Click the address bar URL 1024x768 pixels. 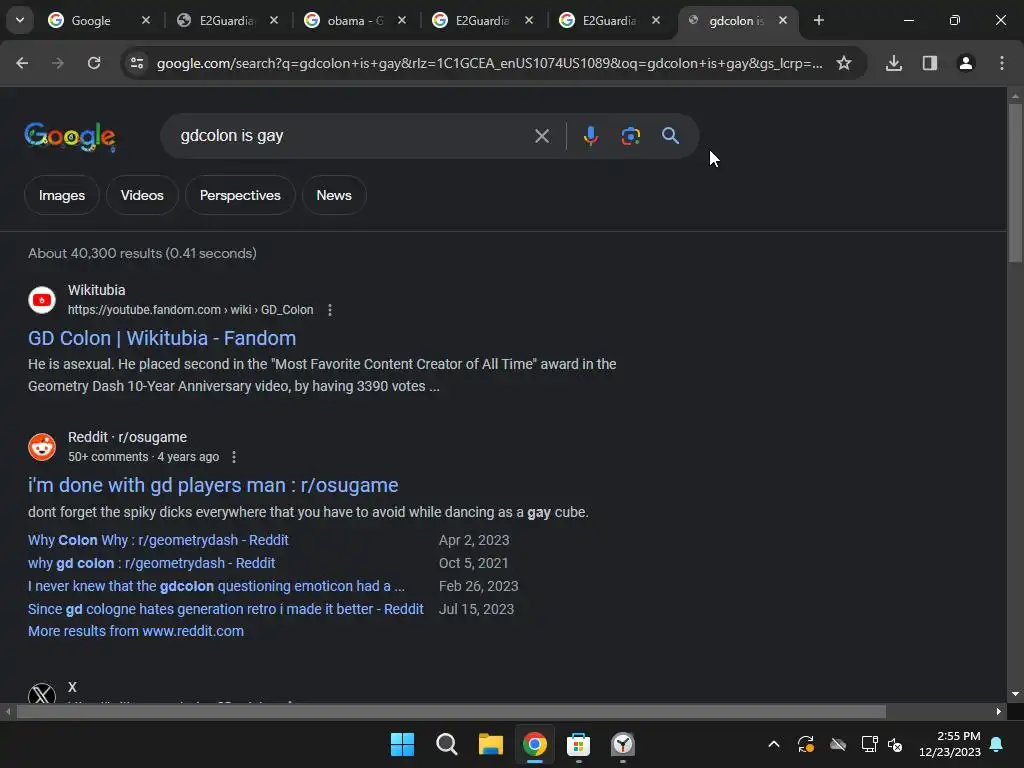click(x=490, y=63)
